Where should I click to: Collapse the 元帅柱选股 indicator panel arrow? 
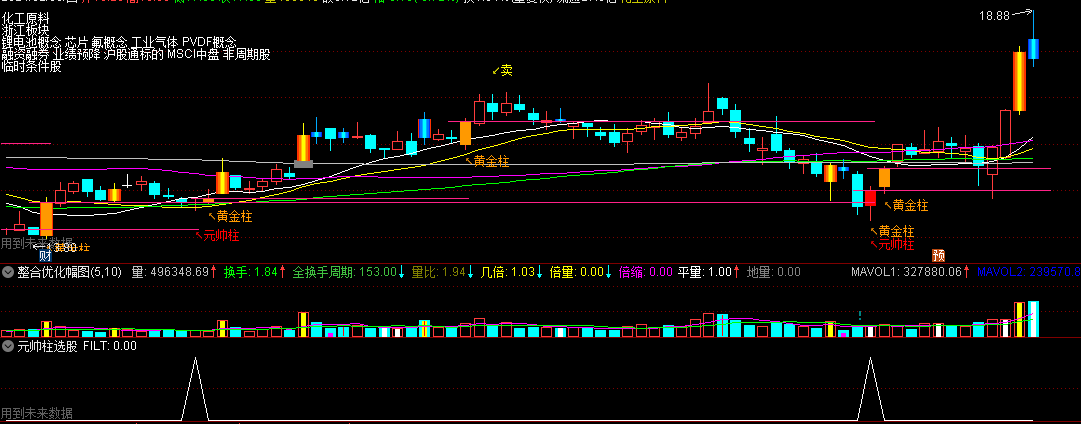tap(8, 345)
